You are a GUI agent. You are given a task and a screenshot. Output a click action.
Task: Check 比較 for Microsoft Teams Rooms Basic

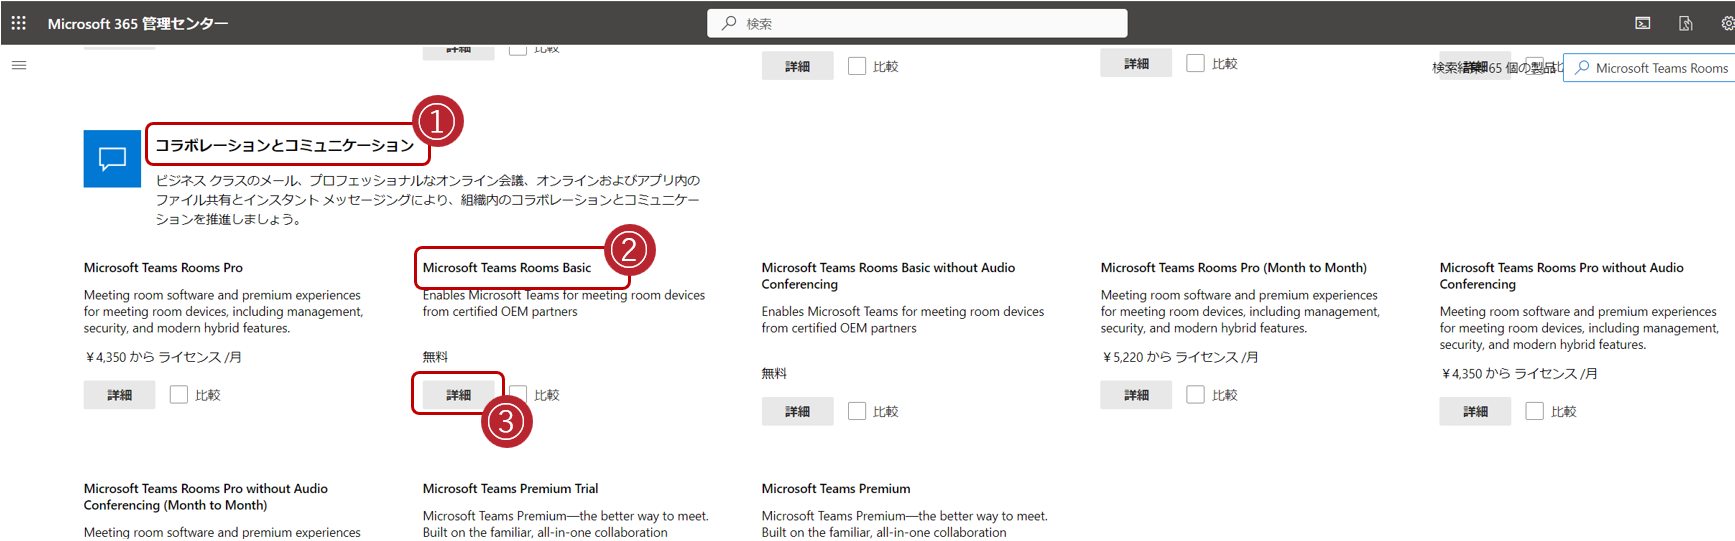click(x=518, y=395)
